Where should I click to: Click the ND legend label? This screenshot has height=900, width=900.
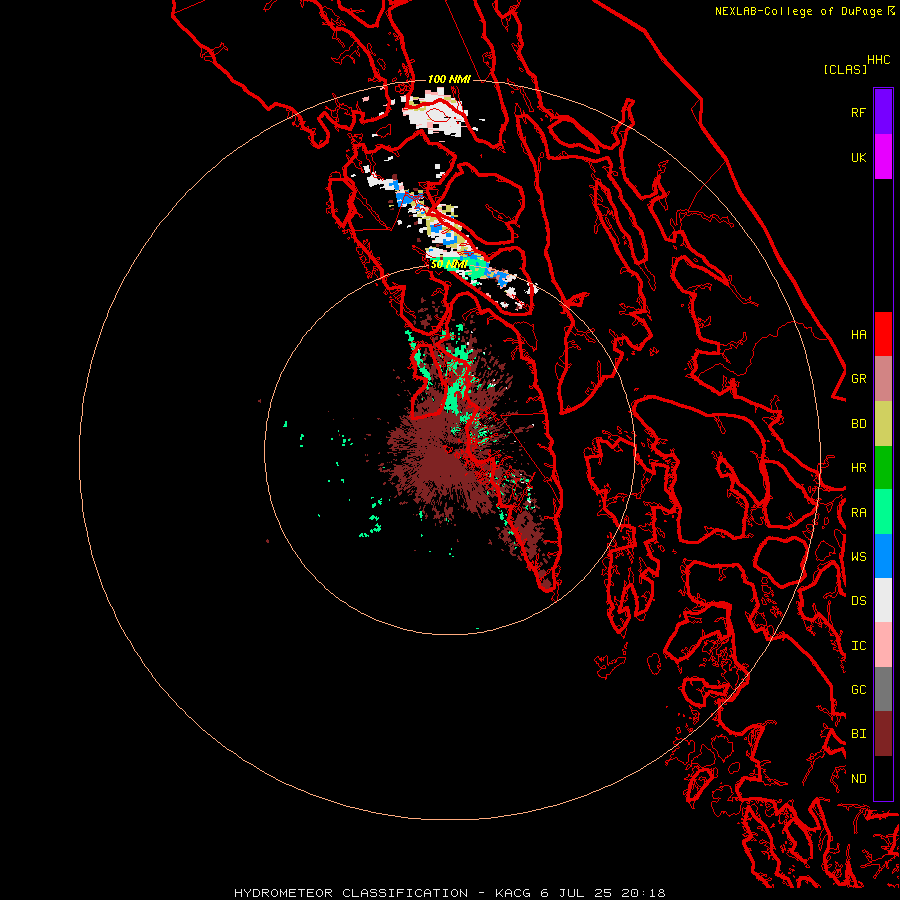click(858, 779)
